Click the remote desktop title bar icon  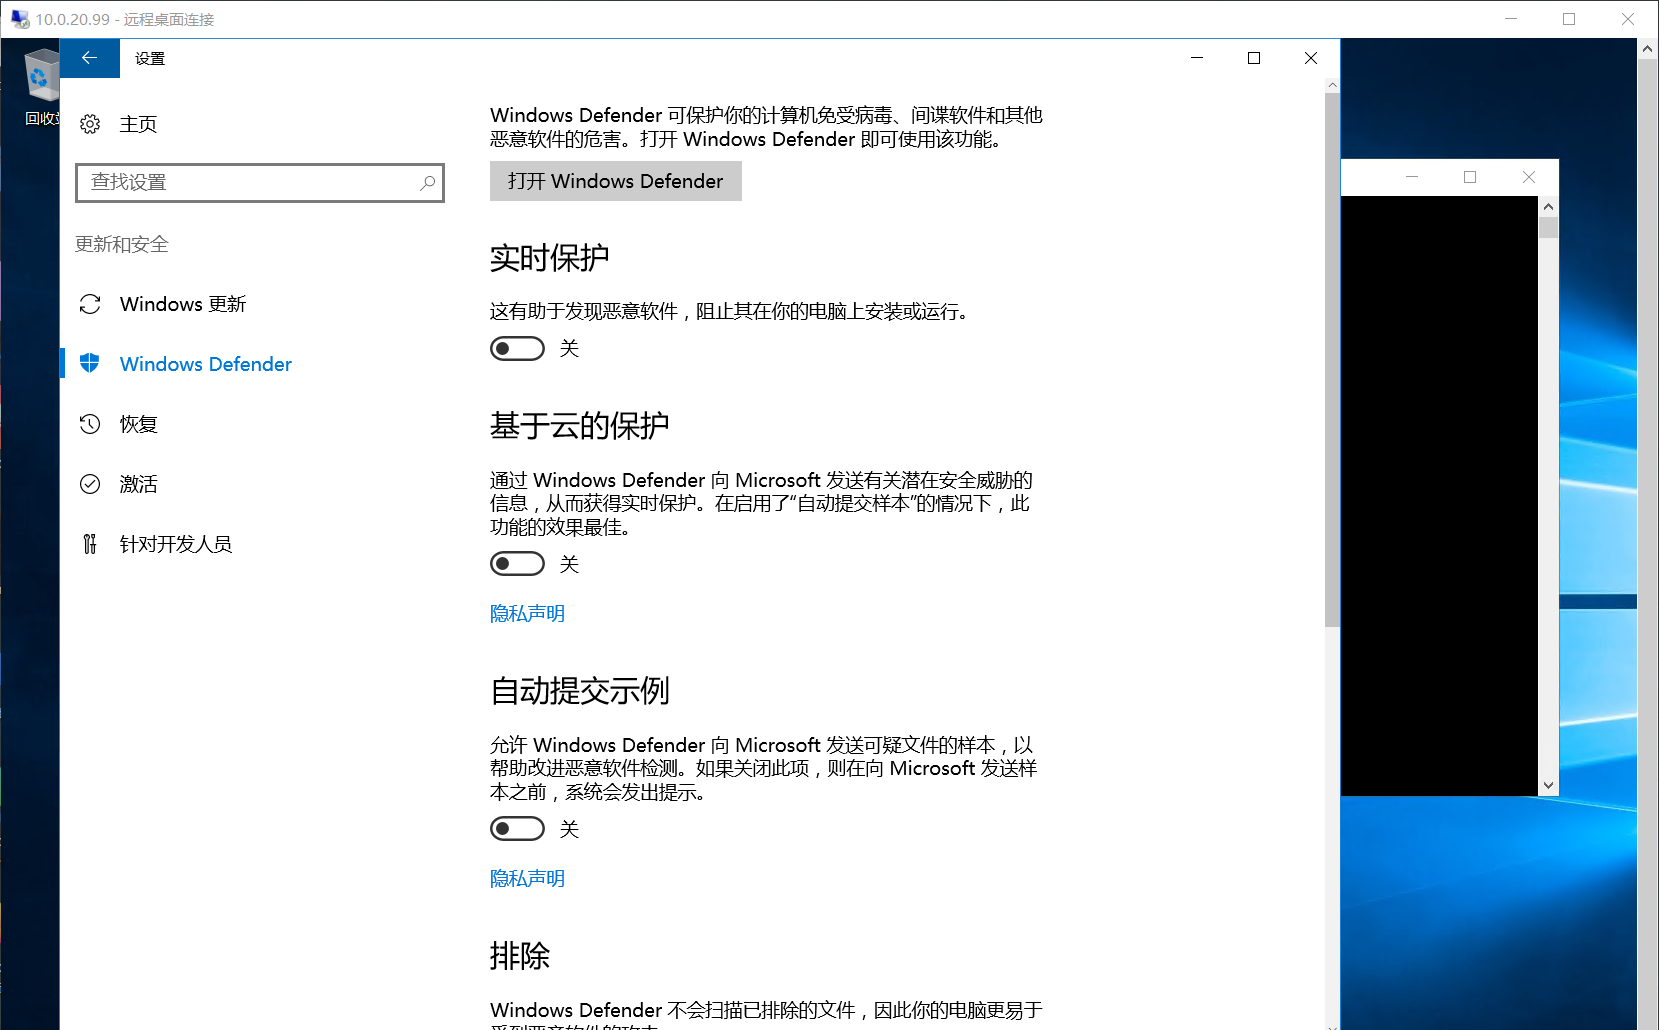pos(19,19)
